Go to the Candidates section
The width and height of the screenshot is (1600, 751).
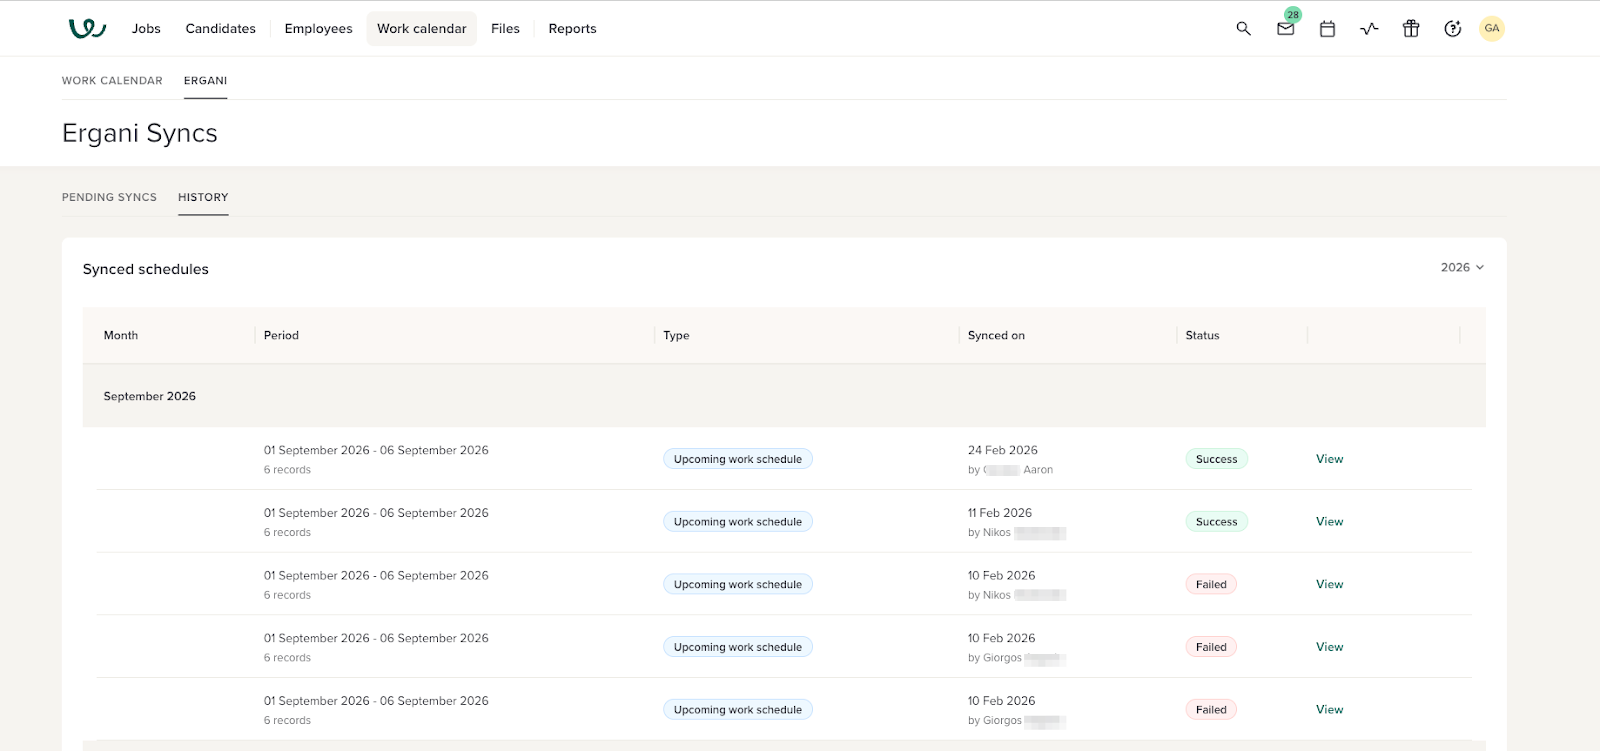(x=220, y=29)
